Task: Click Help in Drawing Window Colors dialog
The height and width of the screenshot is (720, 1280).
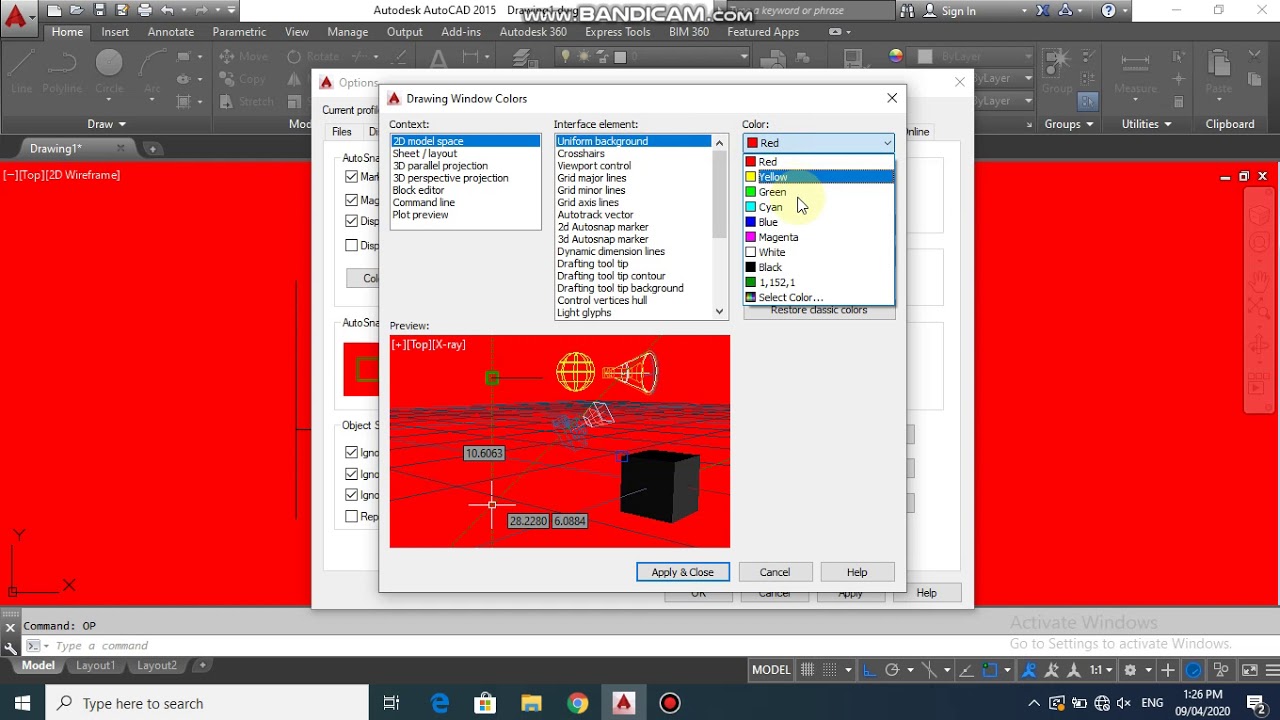Action: click(x=857, y=572)
